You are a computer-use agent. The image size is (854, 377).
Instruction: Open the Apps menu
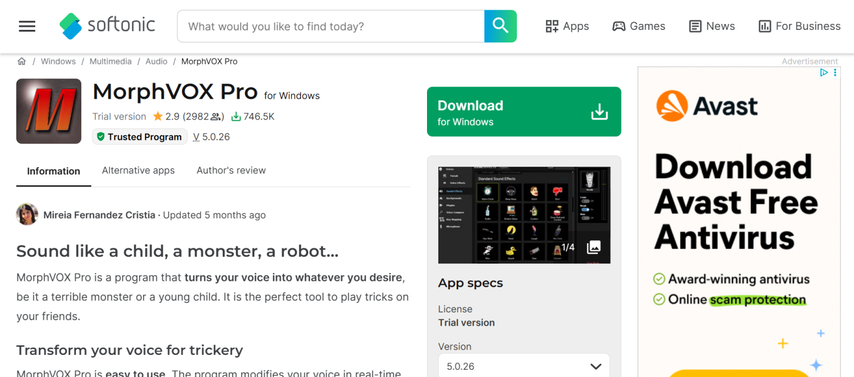[567, 26]
